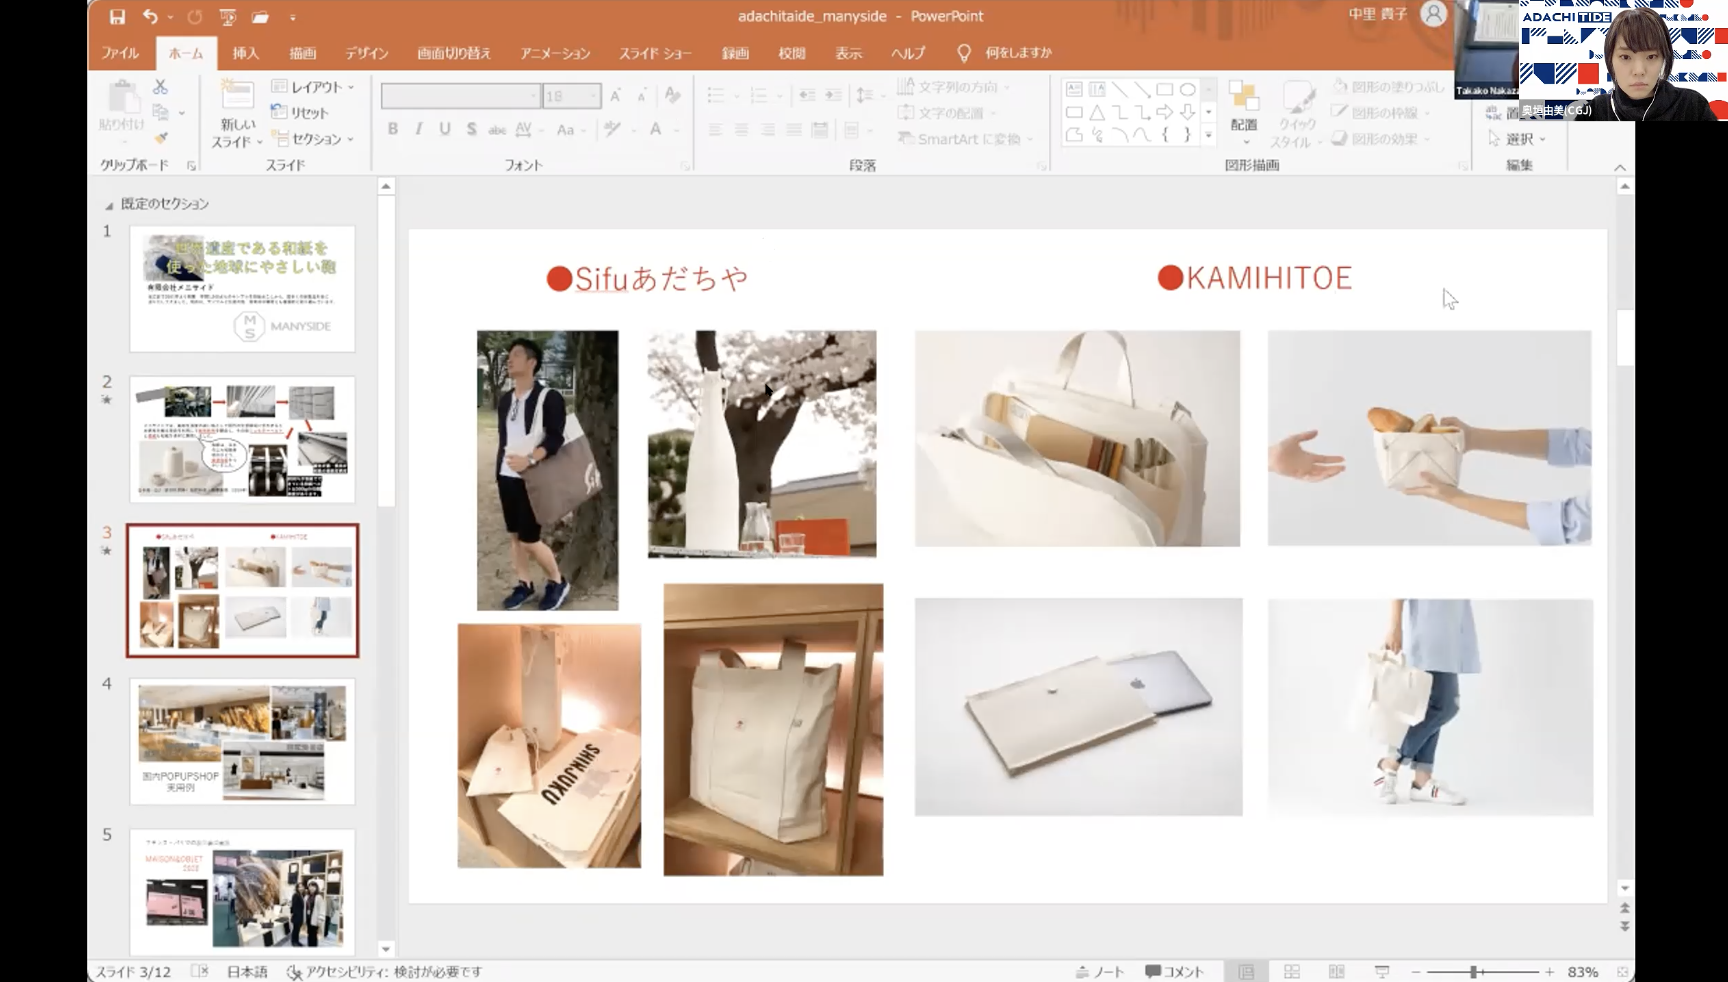Toggle Underline formatting
Image resolution: width=1728 pixels, height=982 pixels.
[445, 129]
